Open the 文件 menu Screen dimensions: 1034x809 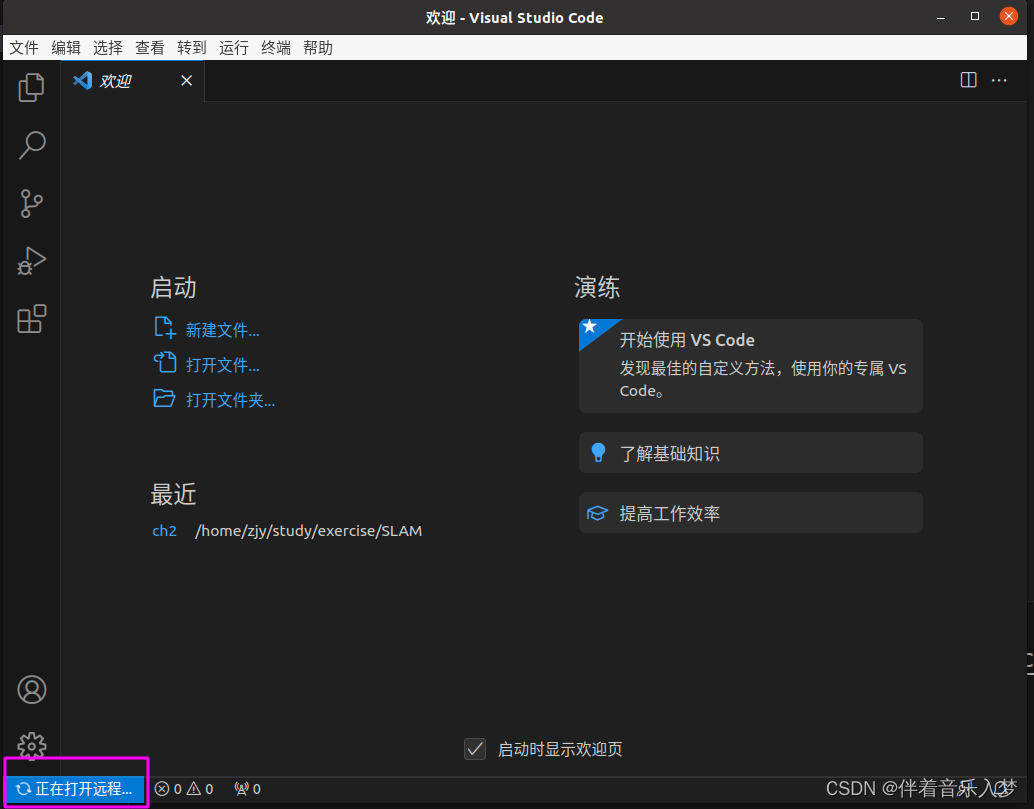point(23,47)
